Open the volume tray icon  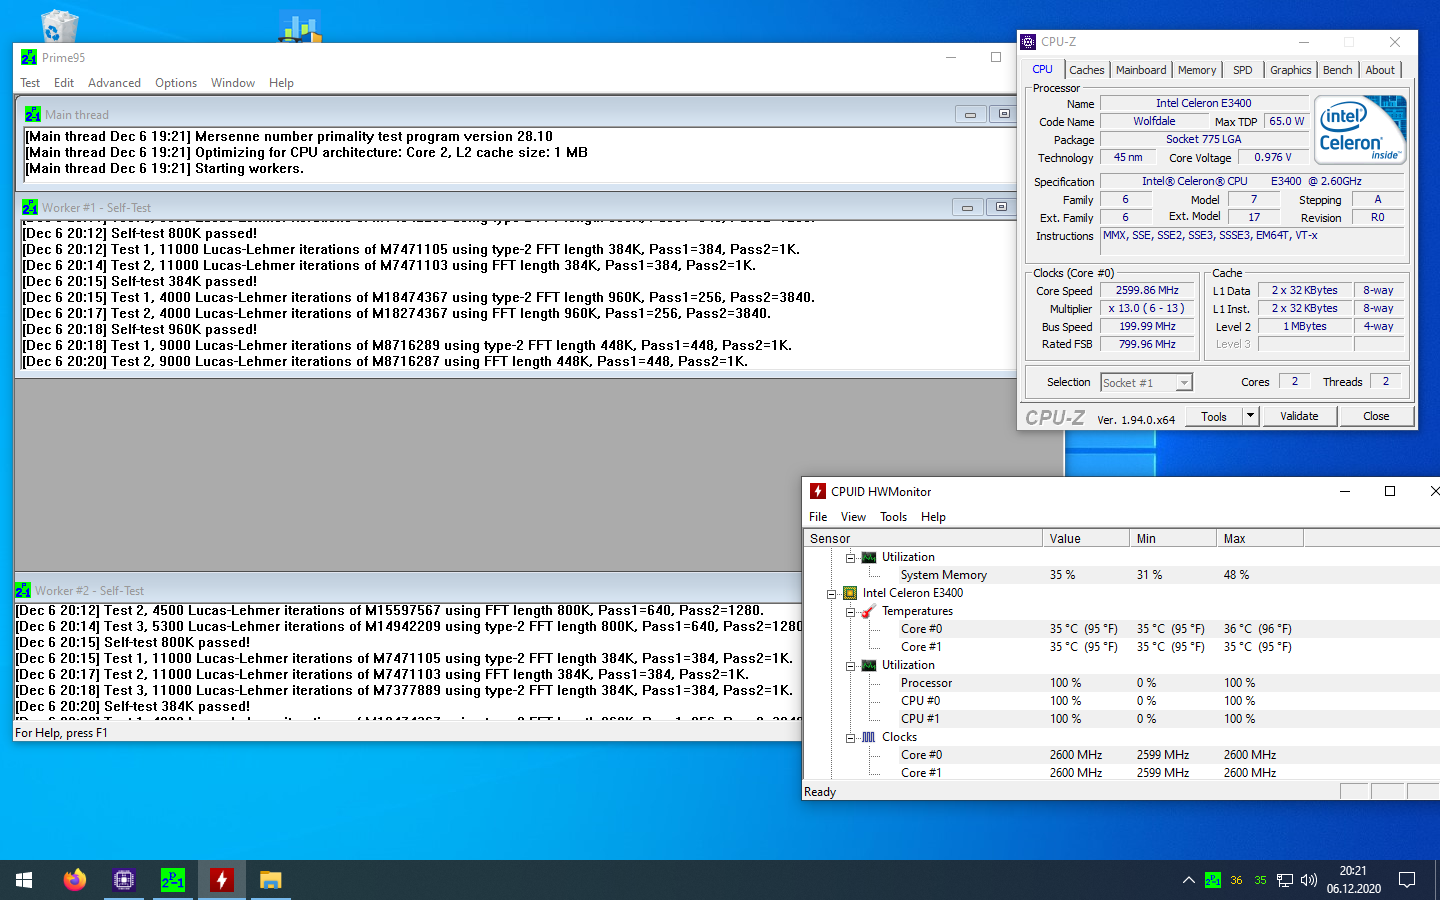pyautogui.click(x=1309, y=880)
